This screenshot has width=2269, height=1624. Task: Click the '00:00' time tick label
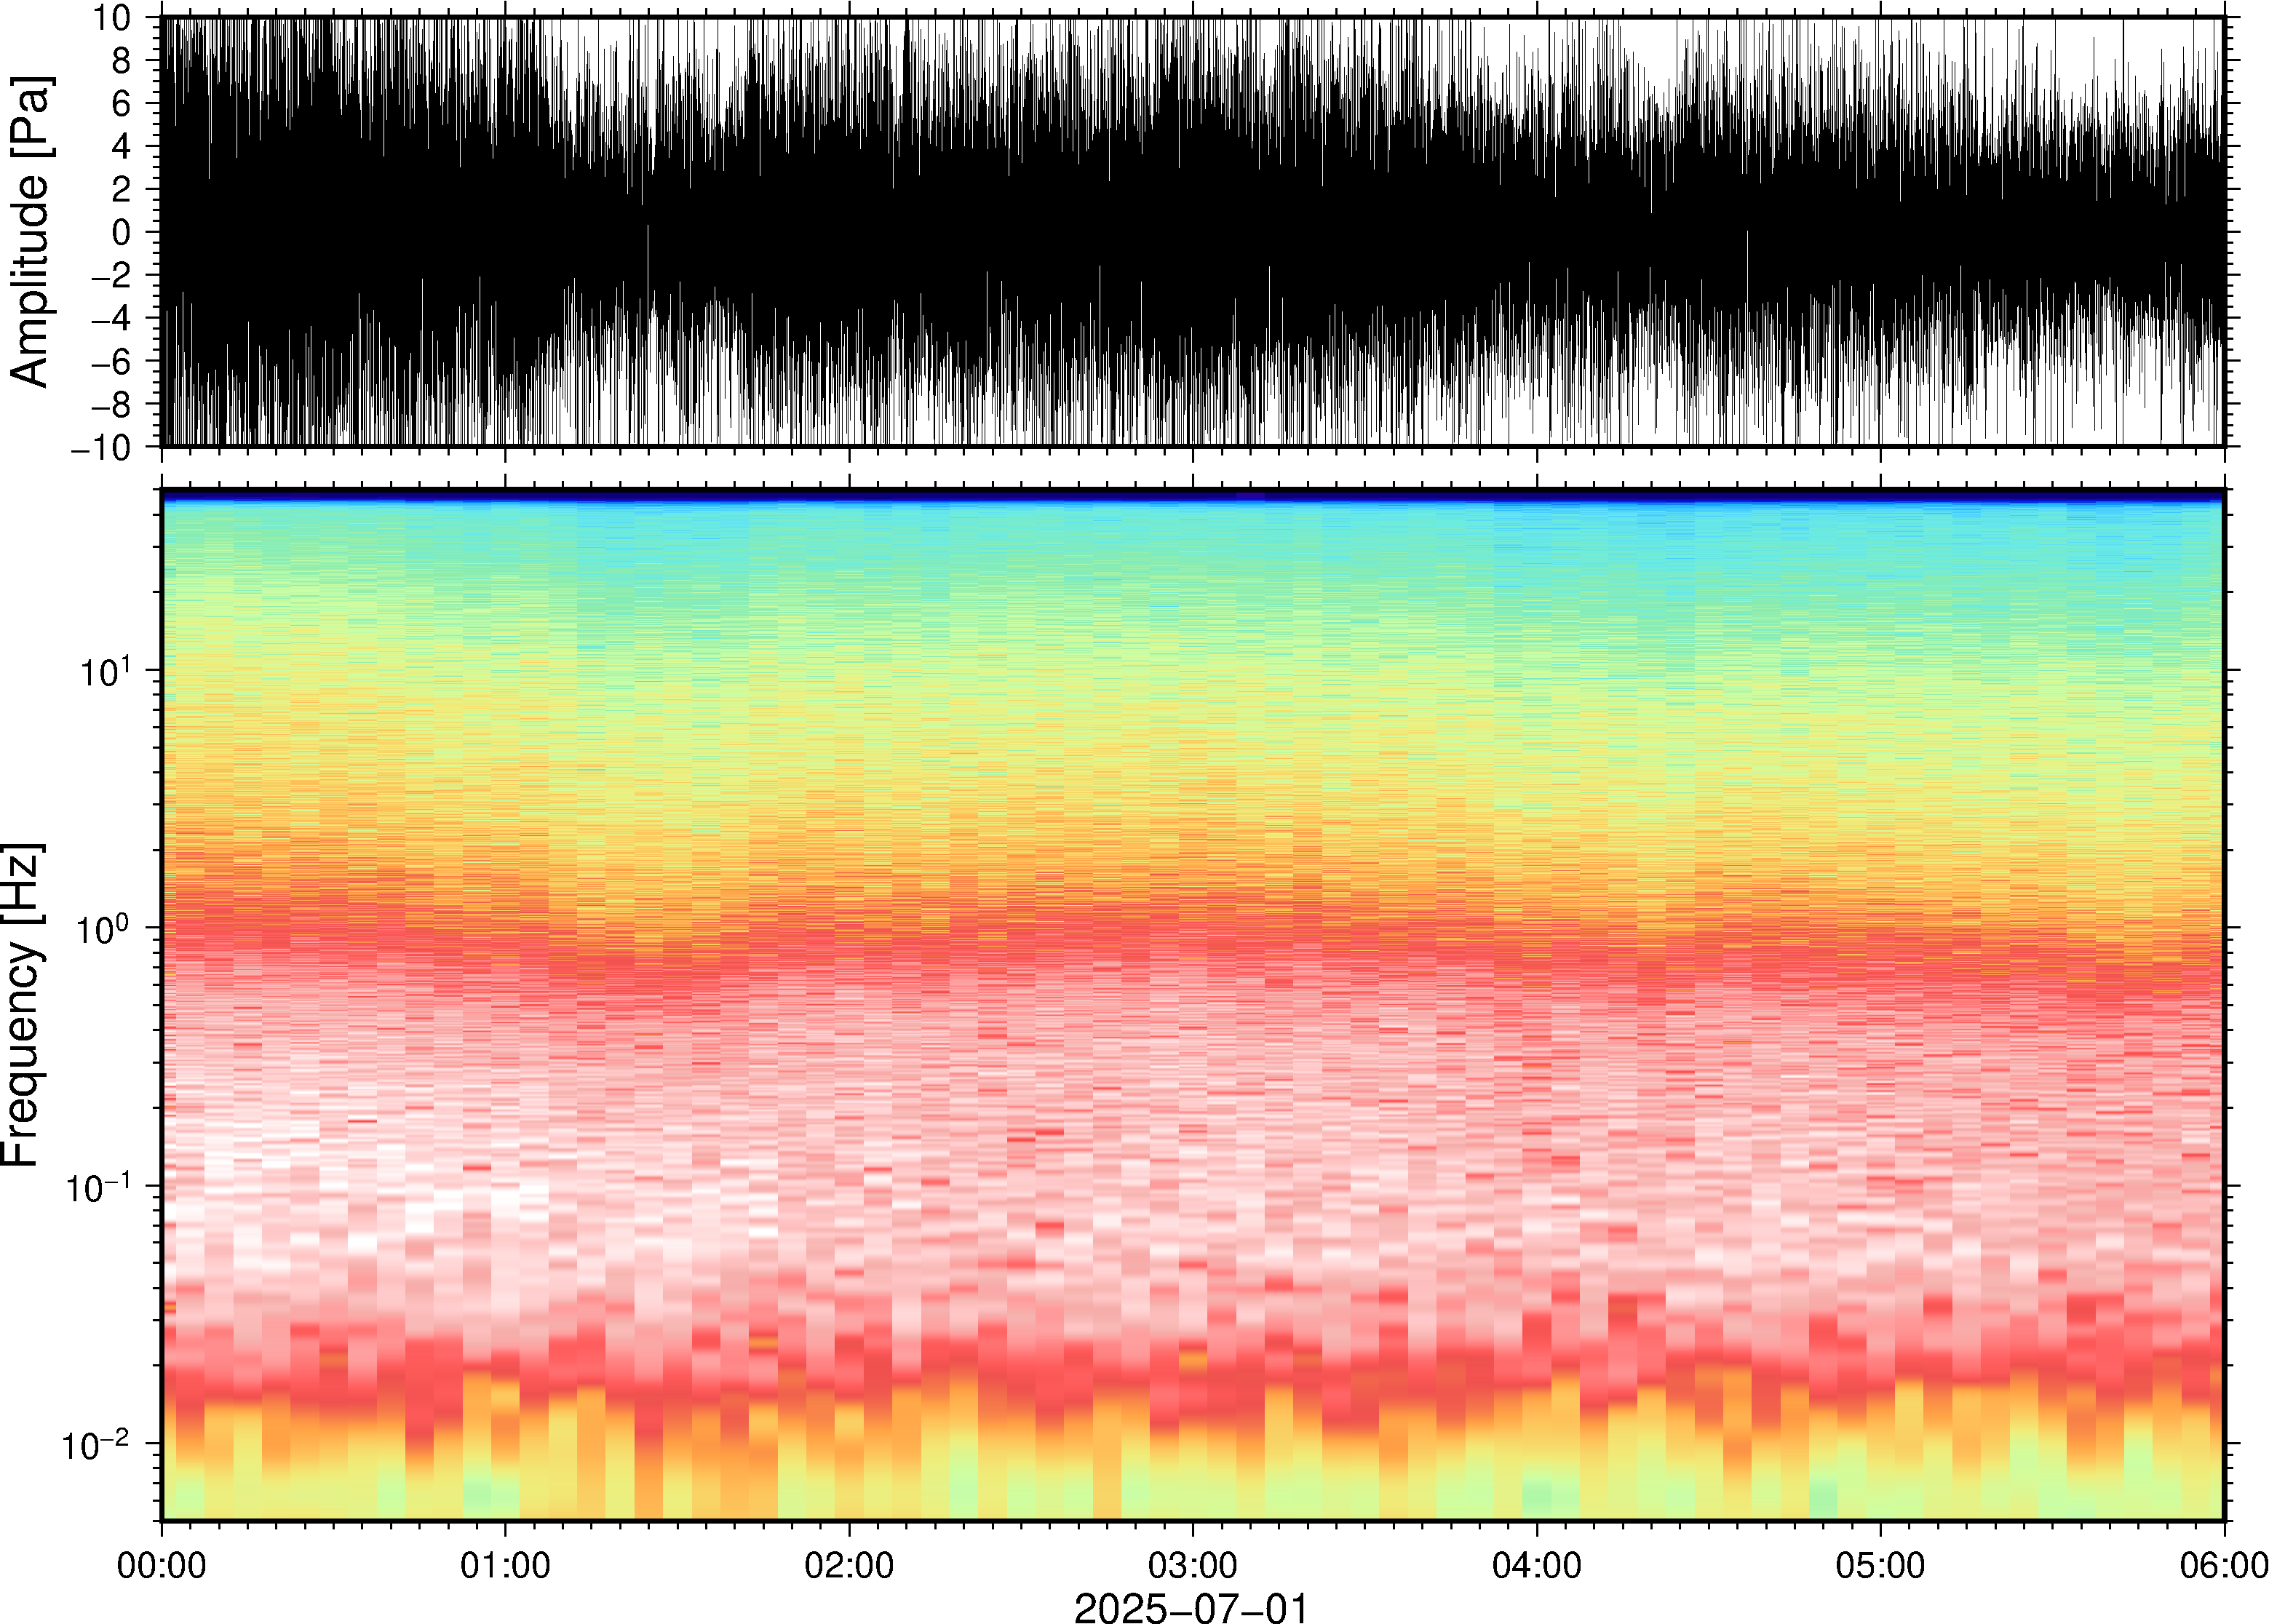tap(162, 1565)
